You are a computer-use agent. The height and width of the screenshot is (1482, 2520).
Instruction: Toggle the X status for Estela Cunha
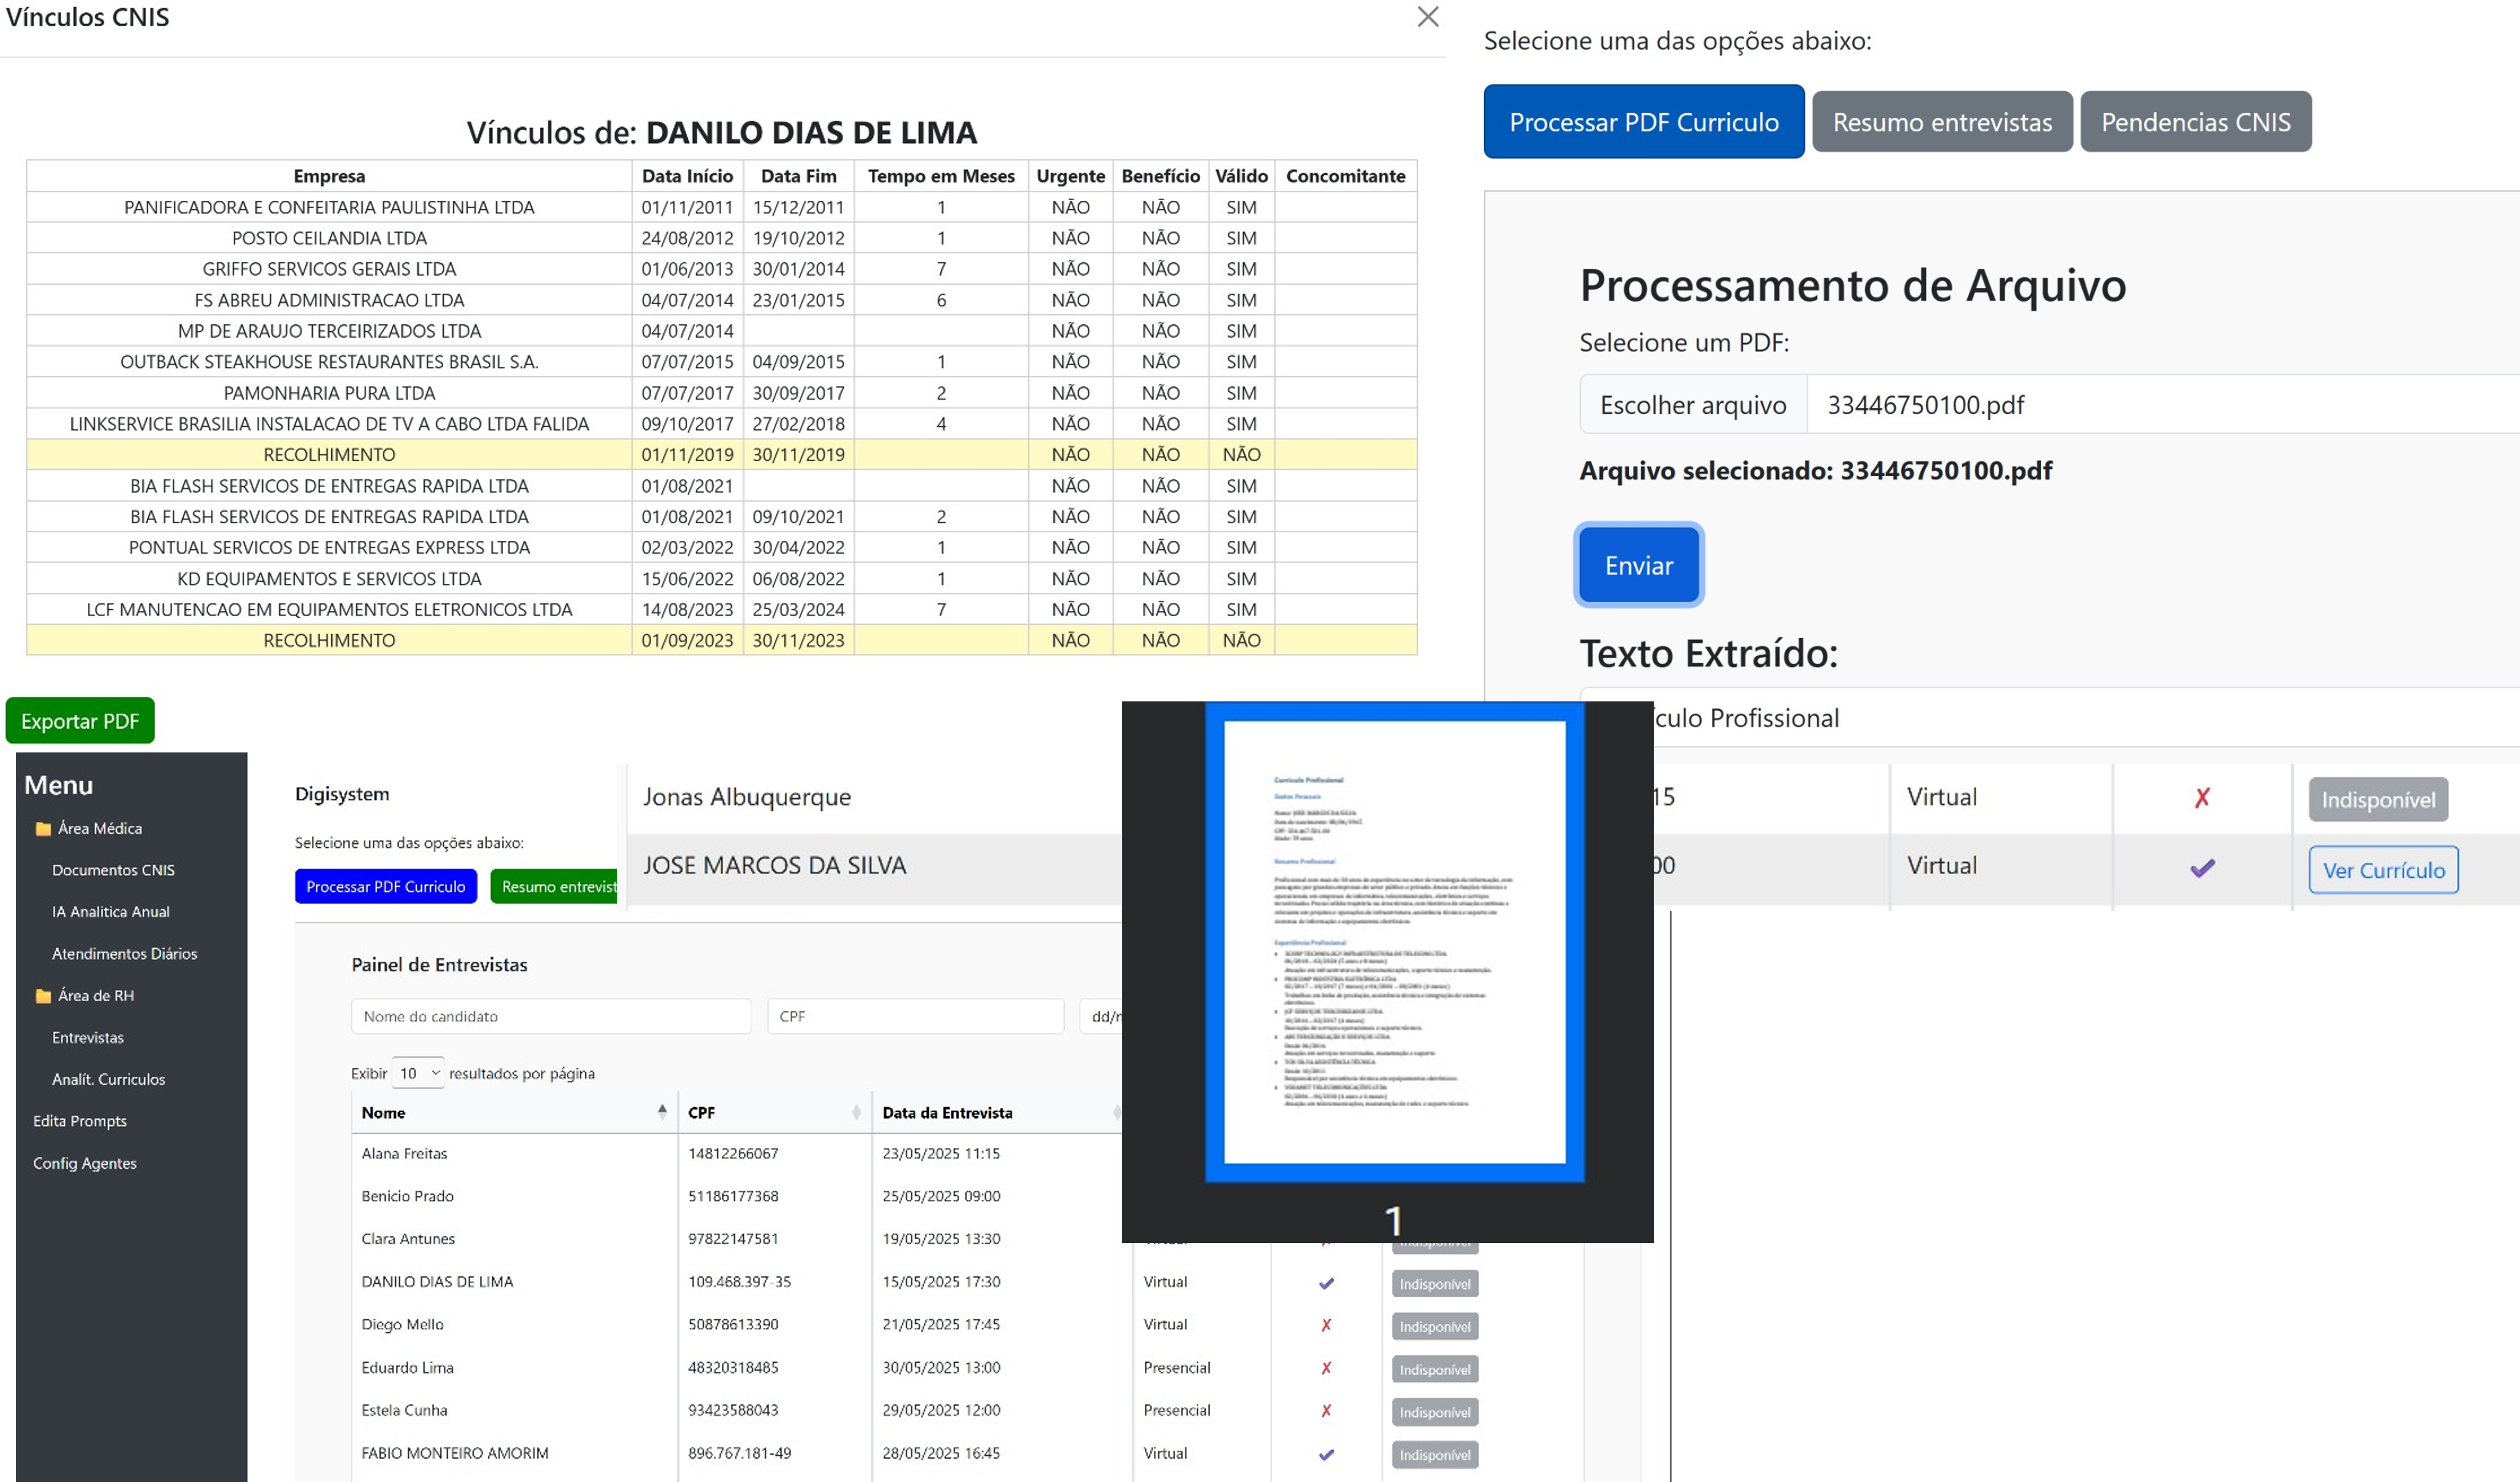coord(1326,1411)
